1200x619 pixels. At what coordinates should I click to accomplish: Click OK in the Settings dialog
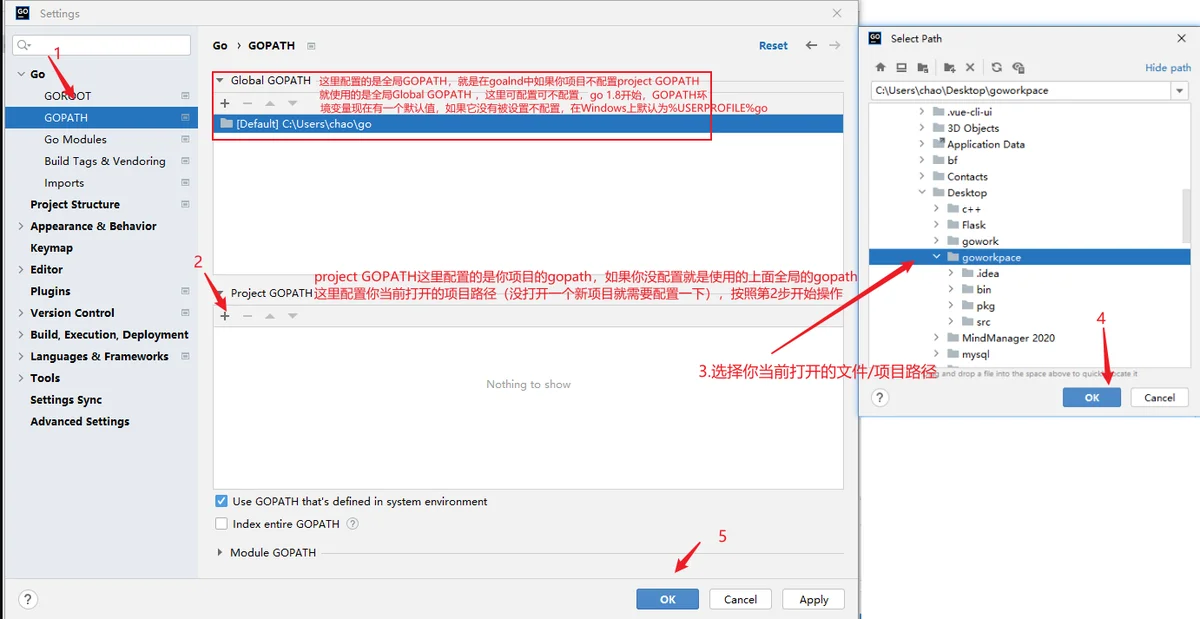668,599
